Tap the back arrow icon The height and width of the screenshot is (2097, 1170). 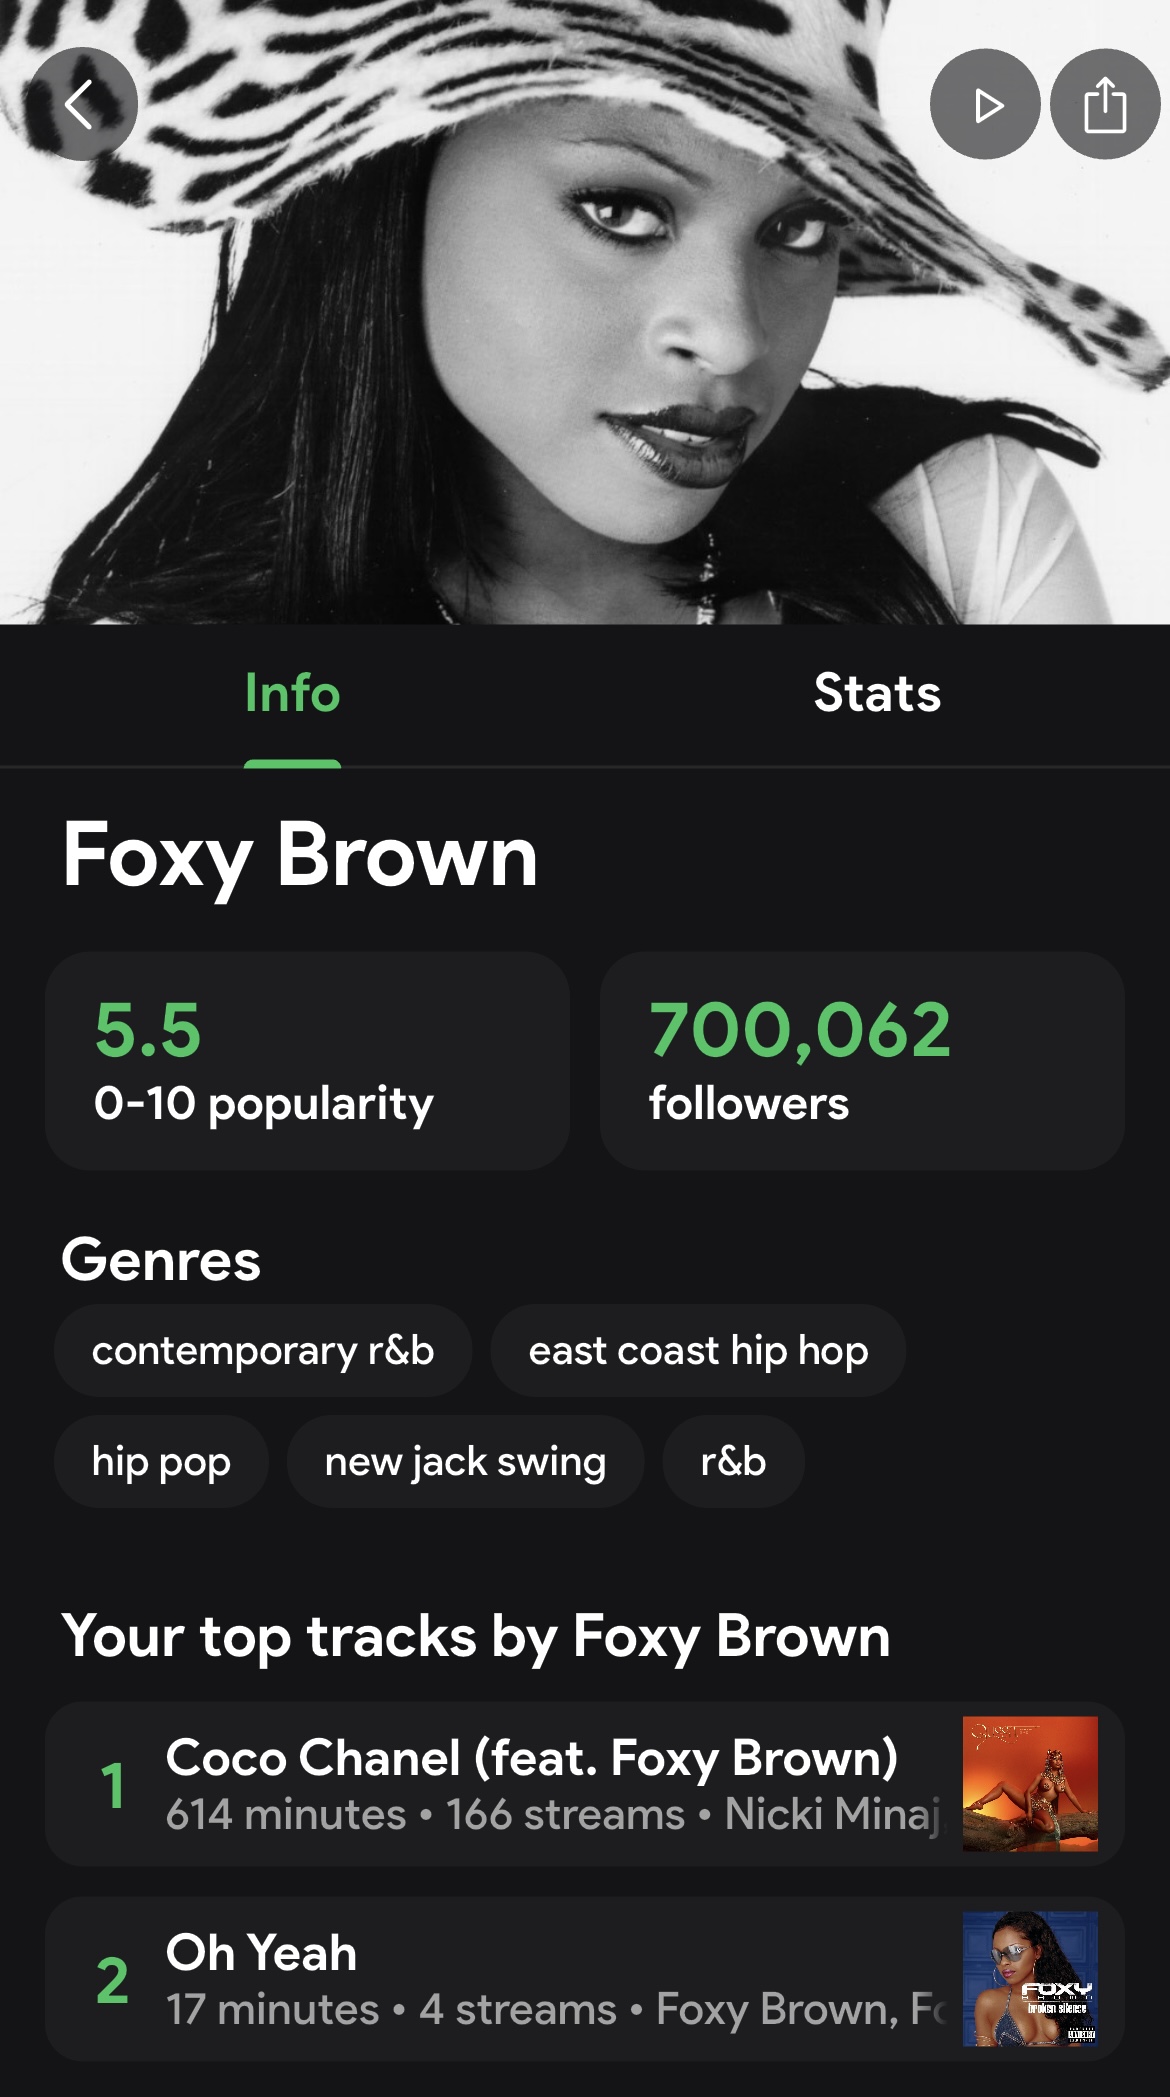tap(83, 104)
